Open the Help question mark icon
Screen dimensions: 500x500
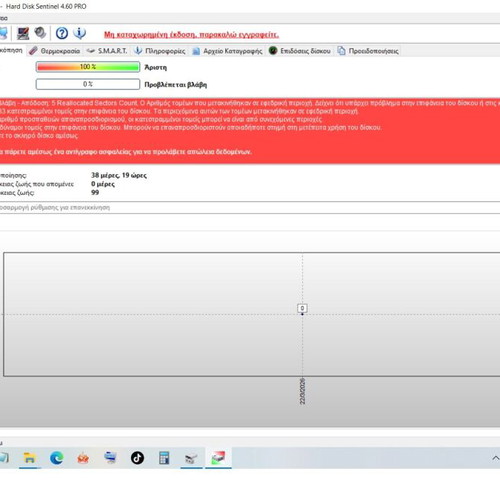click(62, 33)
